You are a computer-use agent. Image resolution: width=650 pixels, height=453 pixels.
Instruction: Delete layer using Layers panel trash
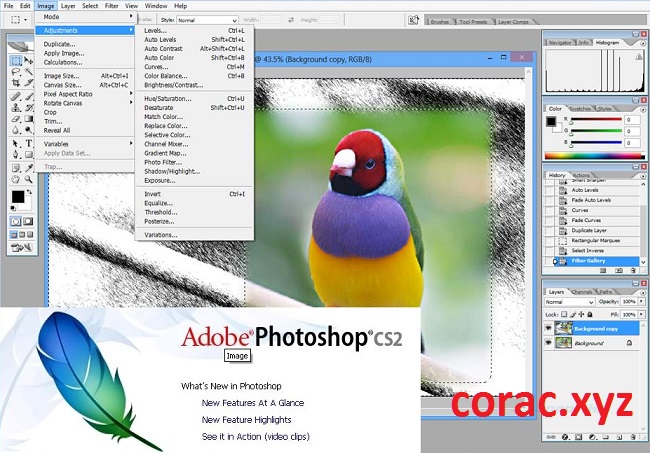[633, 437]
